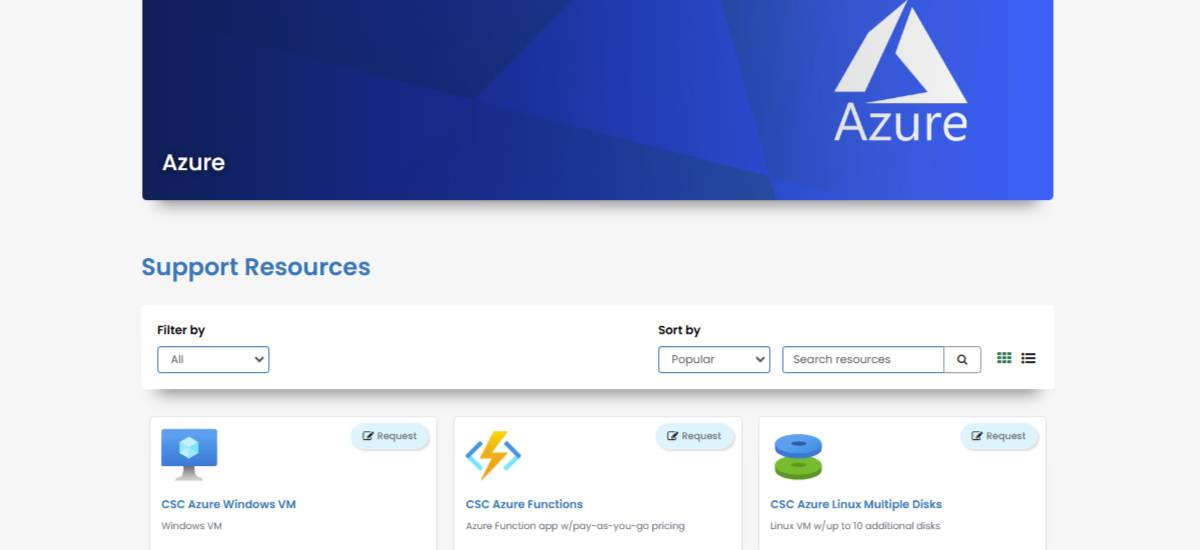The width and height of the screenshot is (1200, 550).
Task: Open the CSC Azure Windows VM link
Action: pyautogui.click(x=228, y=504)
